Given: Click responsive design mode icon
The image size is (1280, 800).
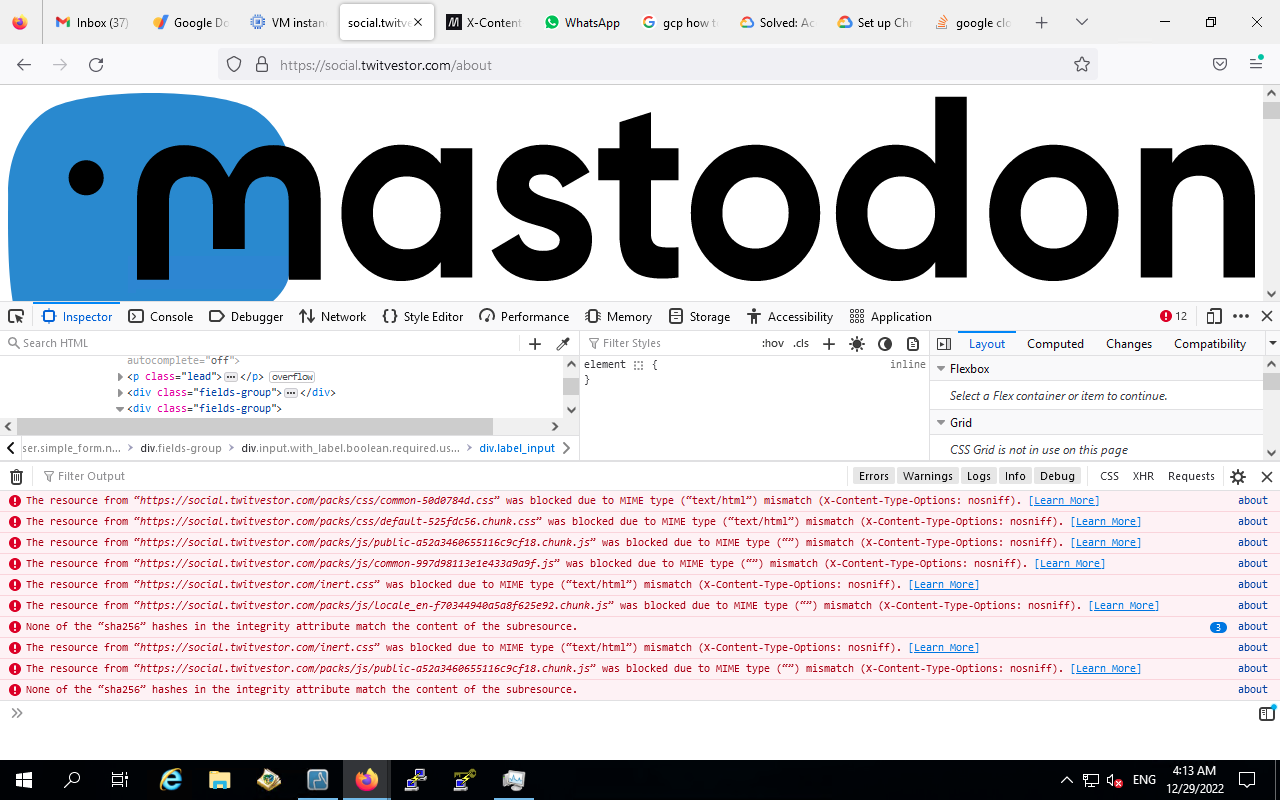Looking at the screenshot, I should pyautogui.click(x=1214, y=316).
